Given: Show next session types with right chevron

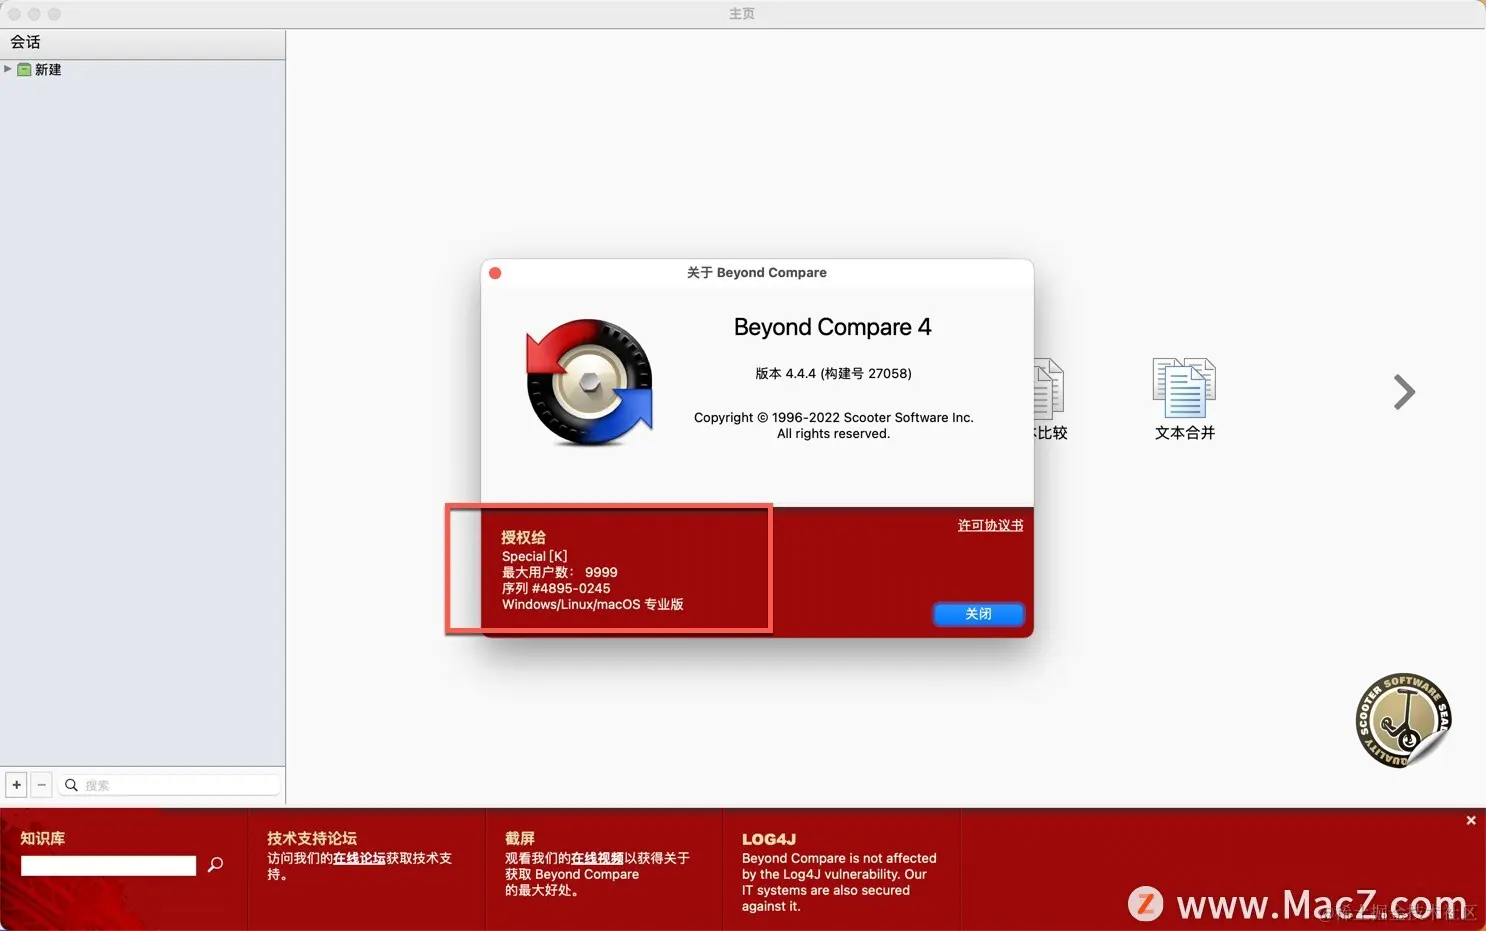Looking at the screenshot, I should [x=1404, y=392].
